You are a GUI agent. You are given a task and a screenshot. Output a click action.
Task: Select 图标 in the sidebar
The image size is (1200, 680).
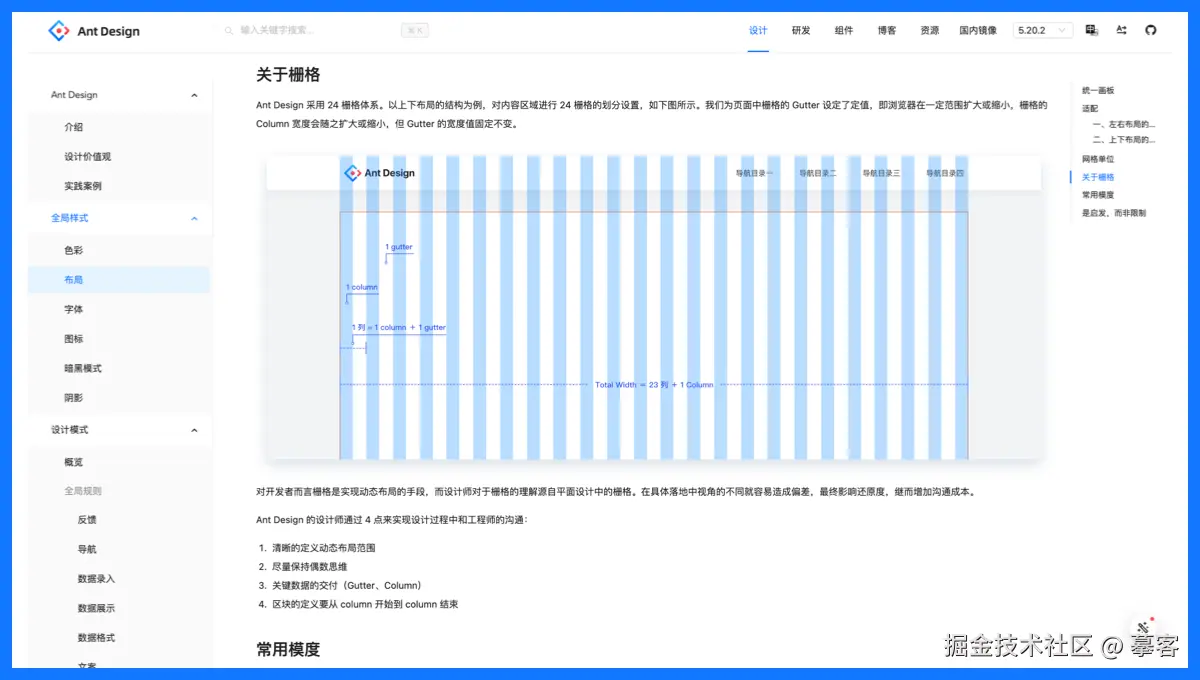pos(119,339)
